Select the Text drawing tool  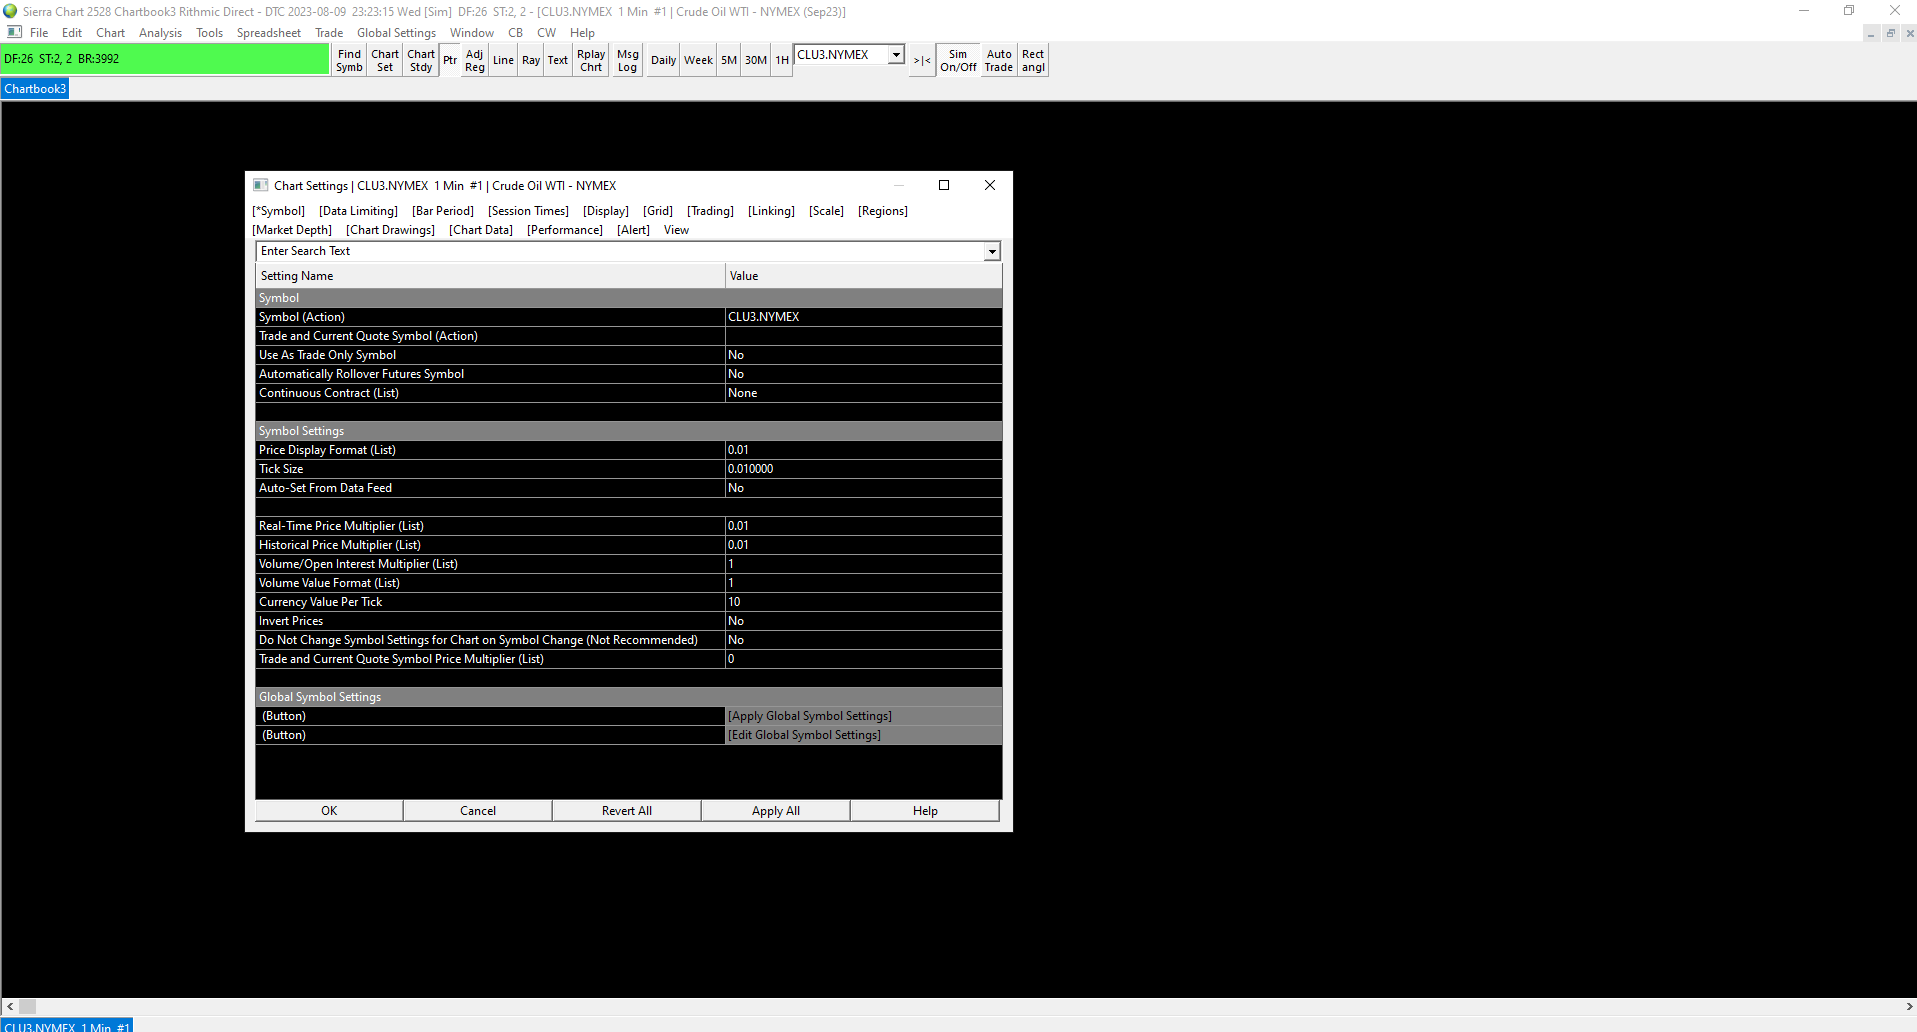click(x=558, y=60)
